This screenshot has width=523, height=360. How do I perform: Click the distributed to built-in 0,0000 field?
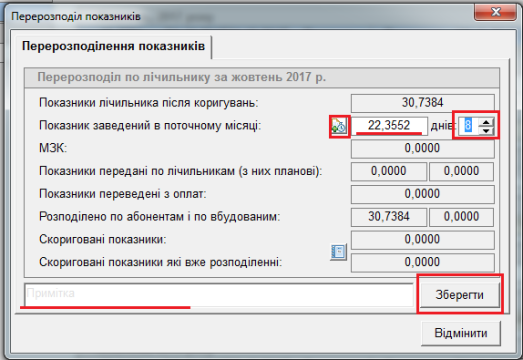[x=461, y=217]
